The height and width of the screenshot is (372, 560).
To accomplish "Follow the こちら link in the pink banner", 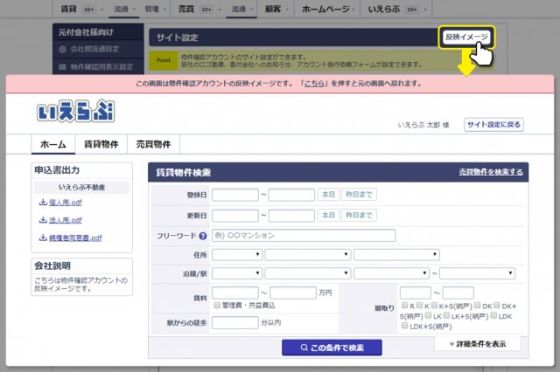I will point(314,84).
